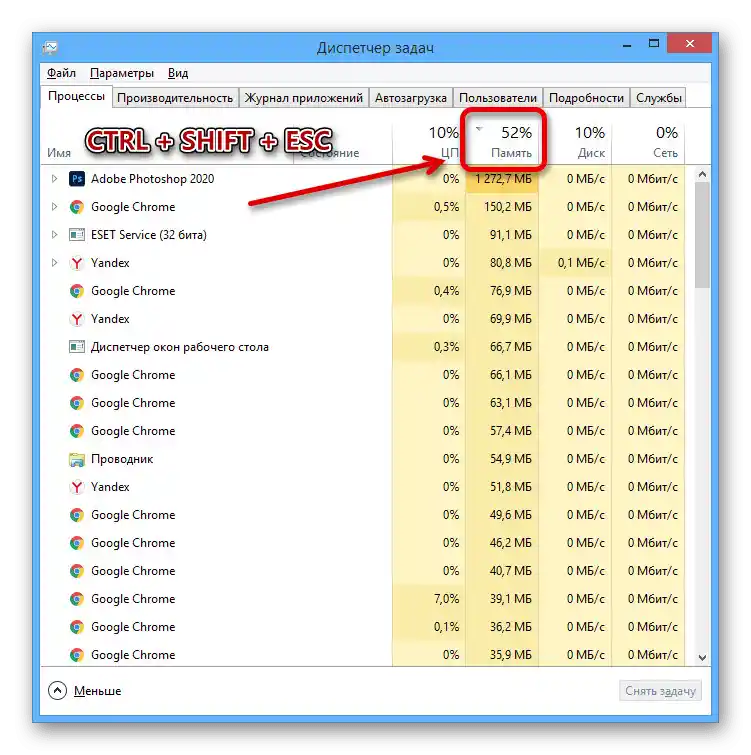Sort by the ЦП 10% column header
The image size is (751, 755).
coord(428,142)
